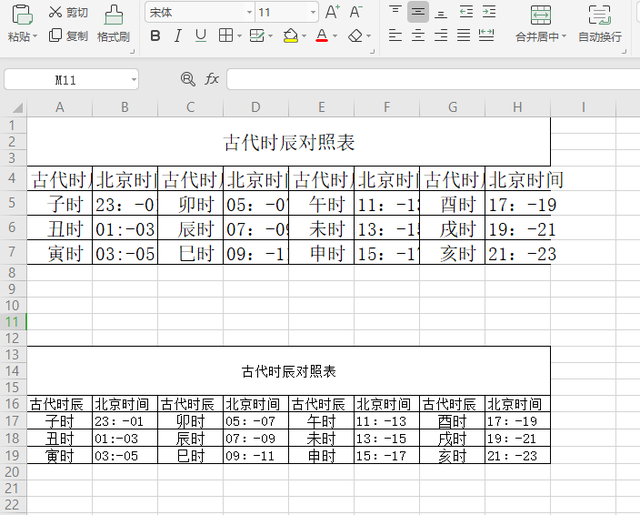Image resolution: width=640 pixels, height=515 pixels.
Task: Expand the borders dropdown arrow
Action: pyautogui.click(x=239, y=36)
